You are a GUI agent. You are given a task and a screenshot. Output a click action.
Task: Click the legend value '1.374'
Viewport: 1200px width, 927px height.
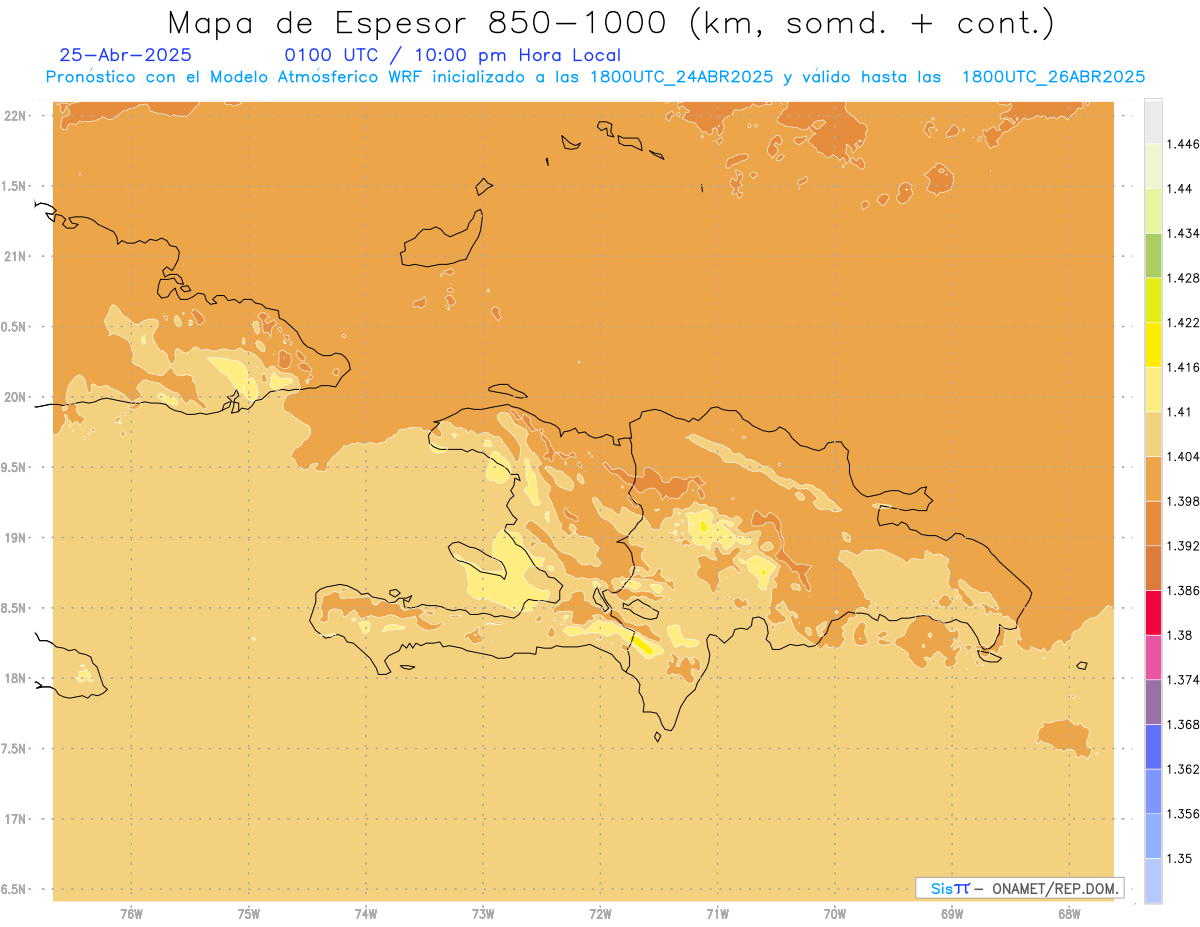click(1182, 680)
